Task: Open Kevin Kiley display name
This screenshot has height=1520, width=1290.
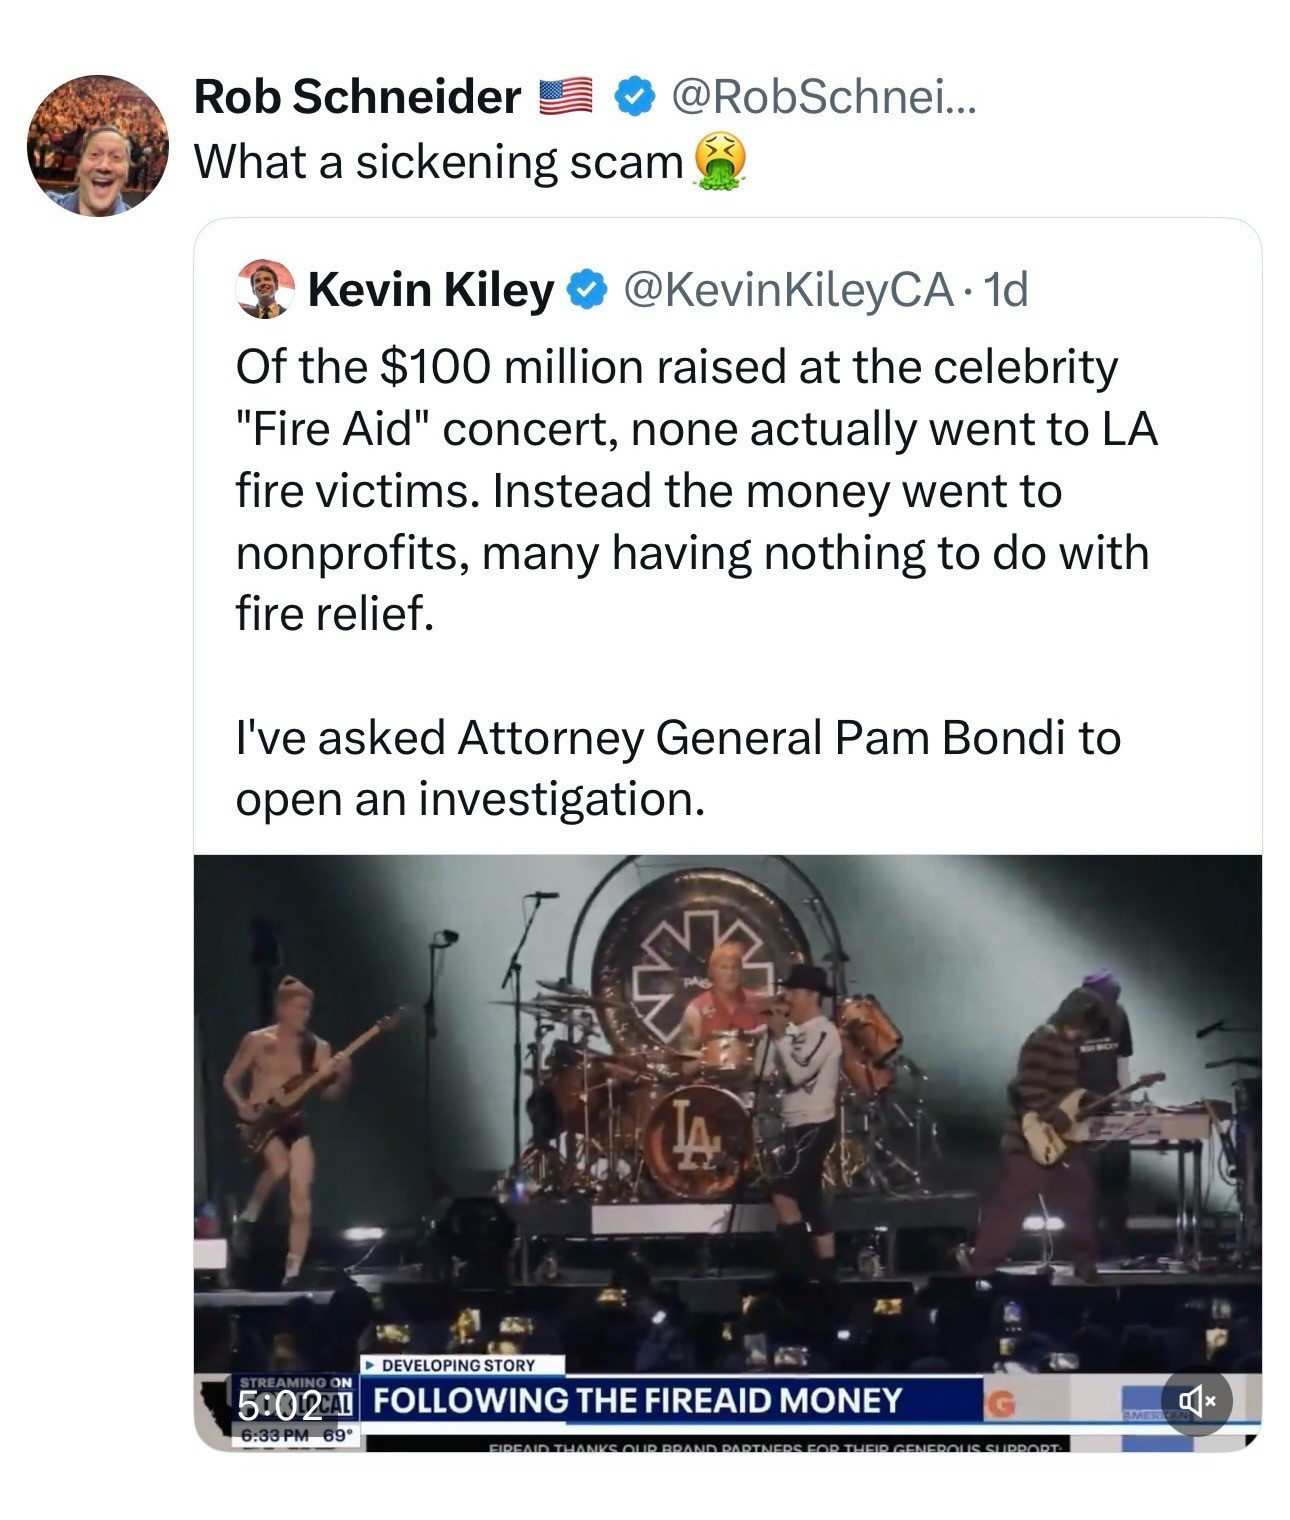Action: pyautogui.click(x=430, y=290)
